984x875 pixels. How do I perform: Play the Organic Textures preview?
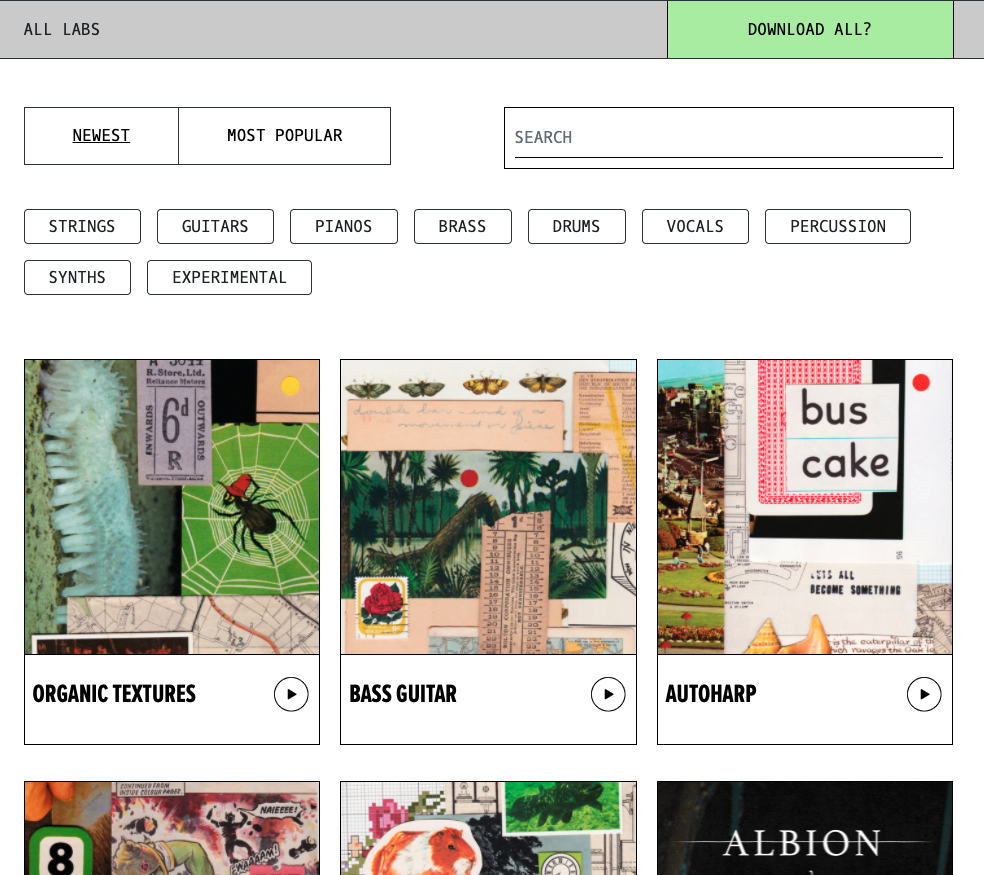[x=291, y=694]
